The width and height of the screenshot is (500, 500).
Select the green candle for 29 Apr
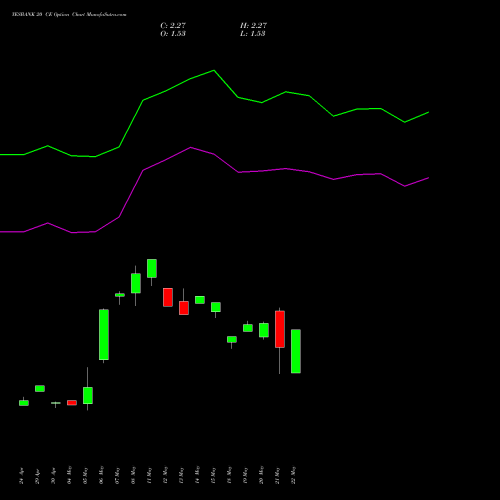click(x=40, y=388)
